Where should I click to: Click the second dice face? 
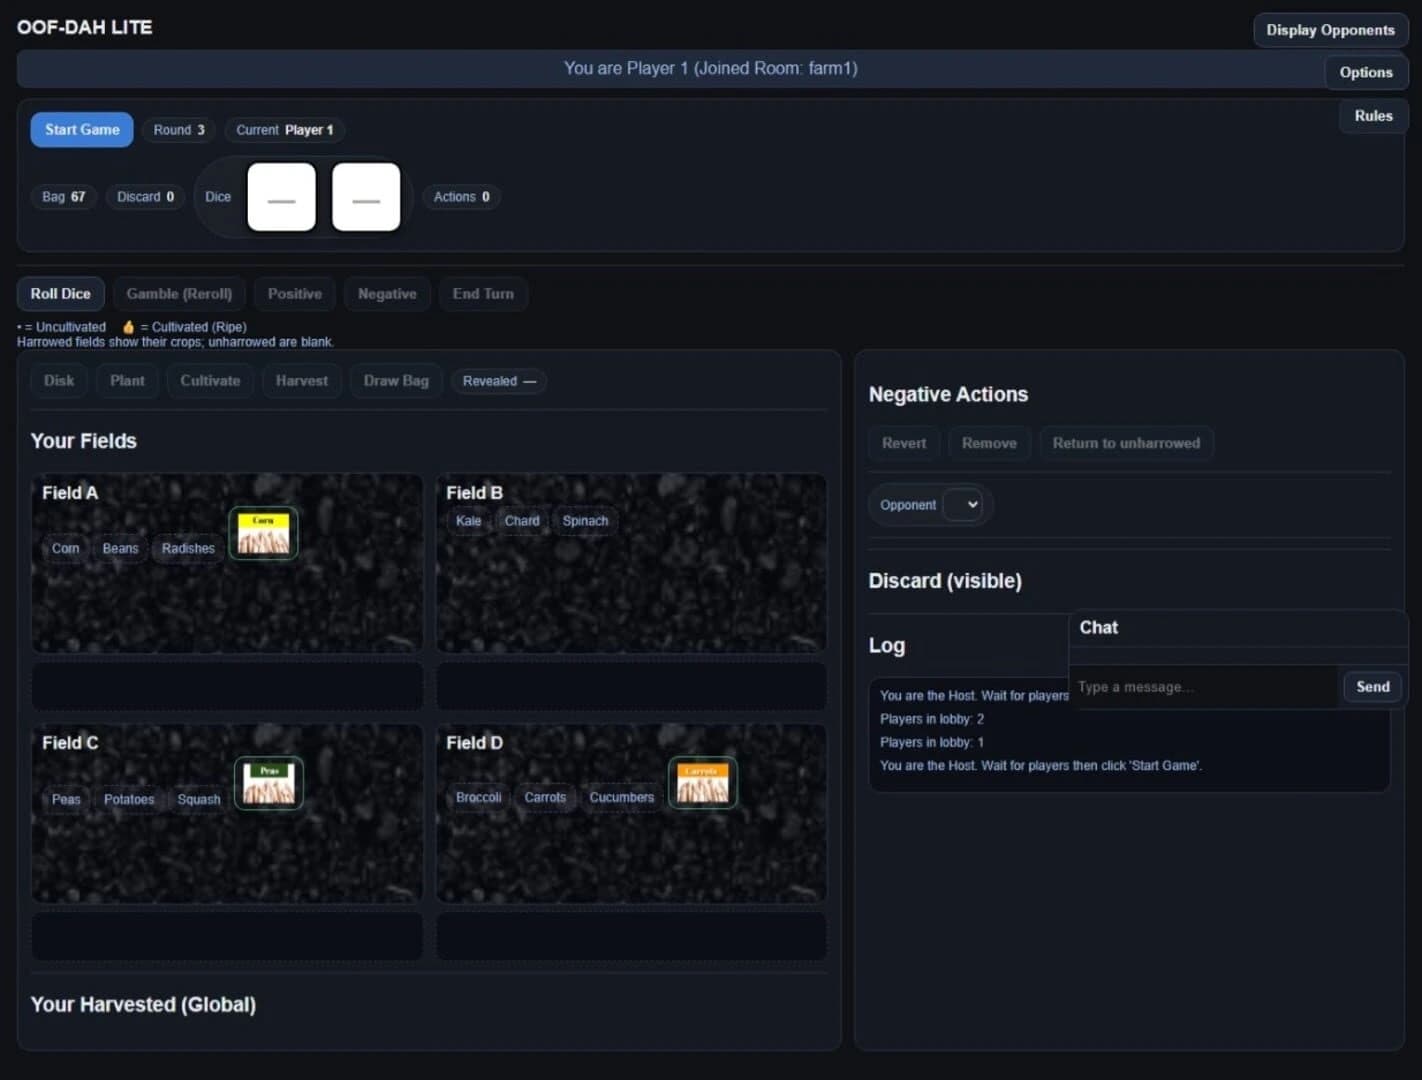(x=366, y=197)
